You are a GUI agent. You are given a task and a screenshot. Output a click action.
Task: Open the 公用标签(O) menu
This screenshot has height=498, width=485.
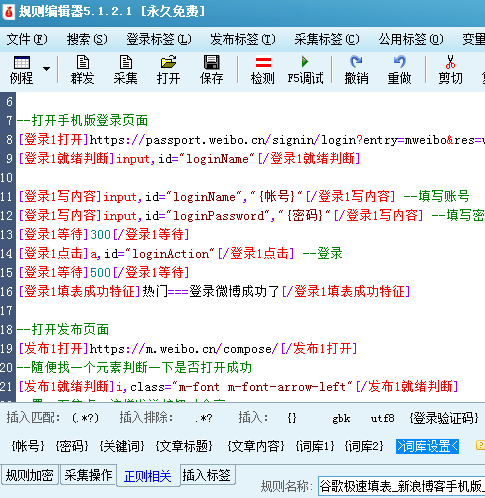411,40
